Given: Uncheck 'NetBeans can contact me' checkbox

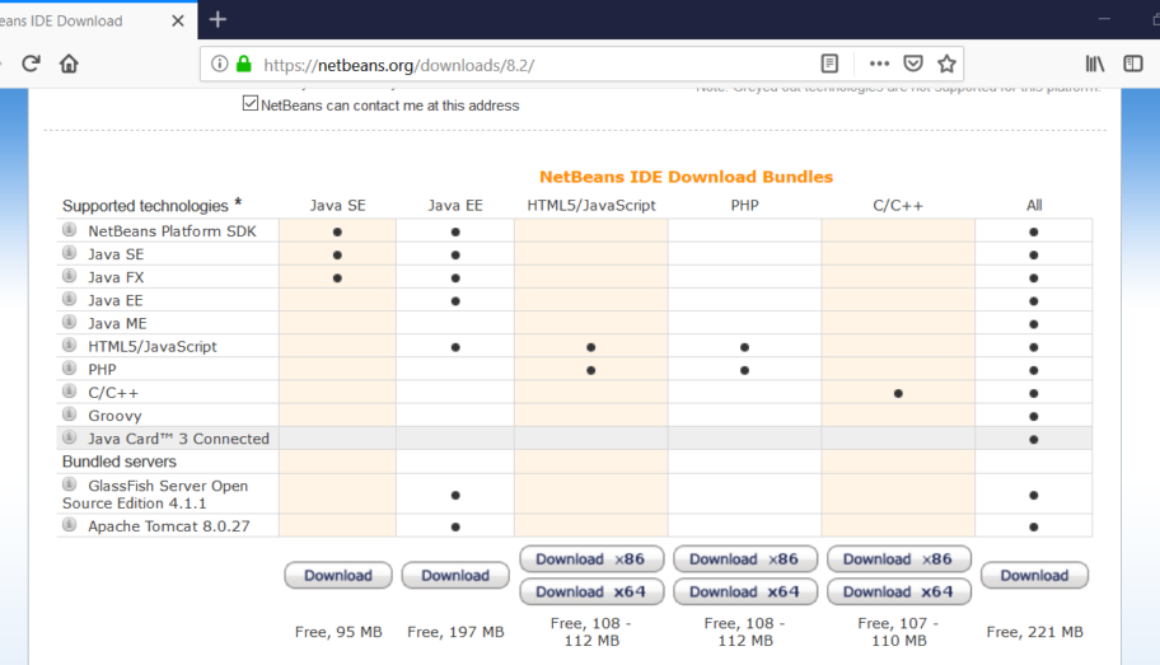Looking at the screenshot, I should (251, 104).
